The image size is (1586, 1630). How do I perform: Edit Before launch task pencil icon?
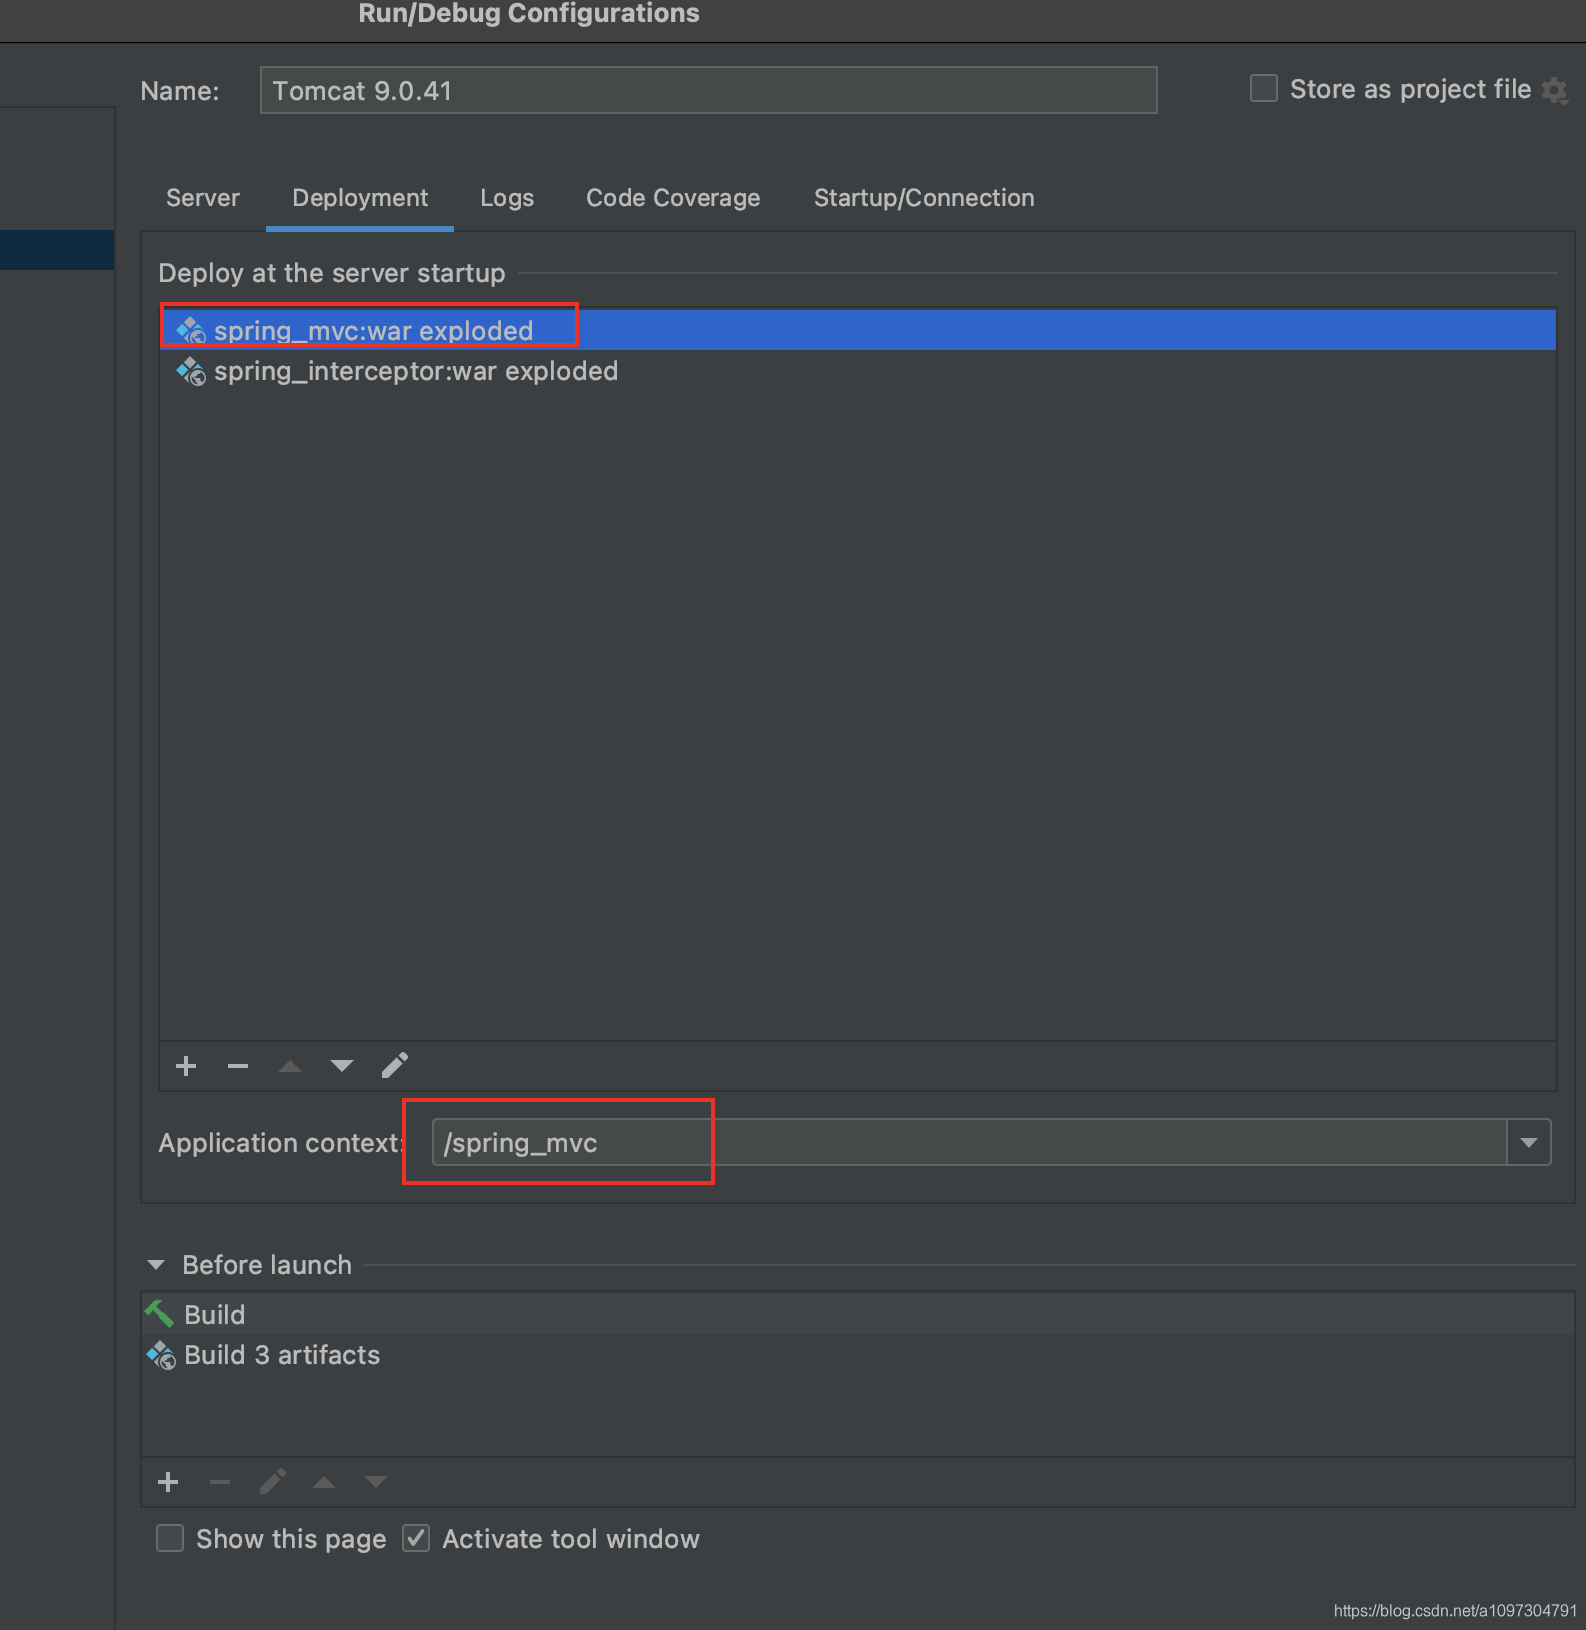[272, 1482]
